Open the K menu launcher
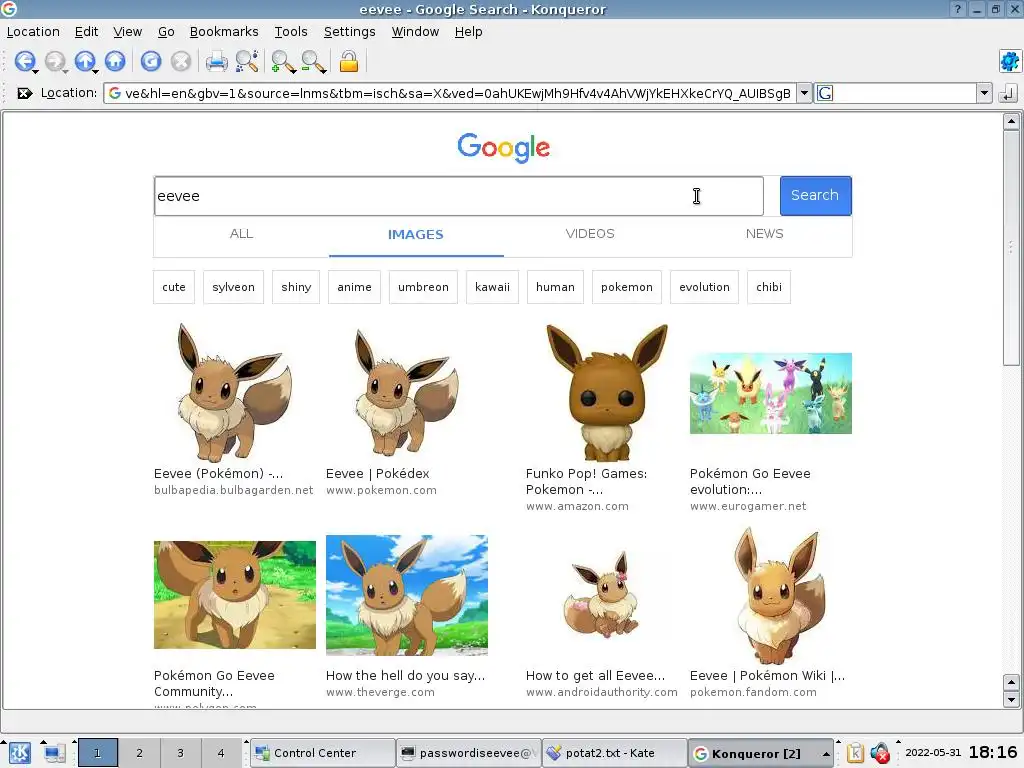The height and width of the screenshot is (768, 1024). click(x=19, y=753)
